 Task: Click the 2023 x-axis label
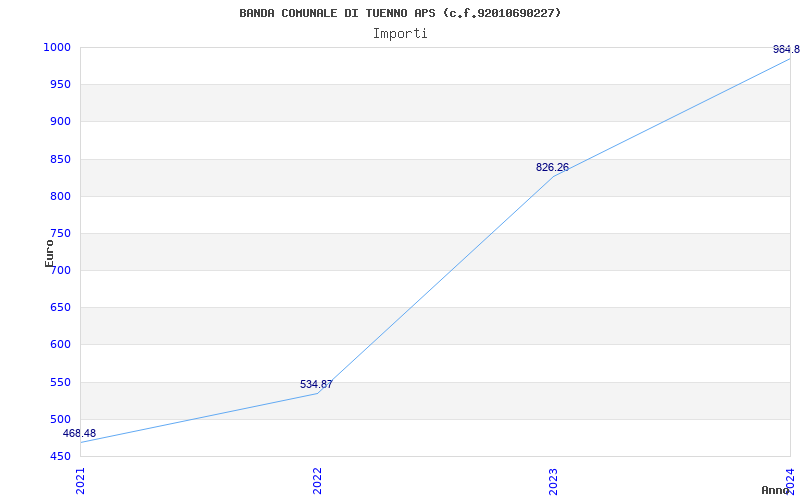554,481
